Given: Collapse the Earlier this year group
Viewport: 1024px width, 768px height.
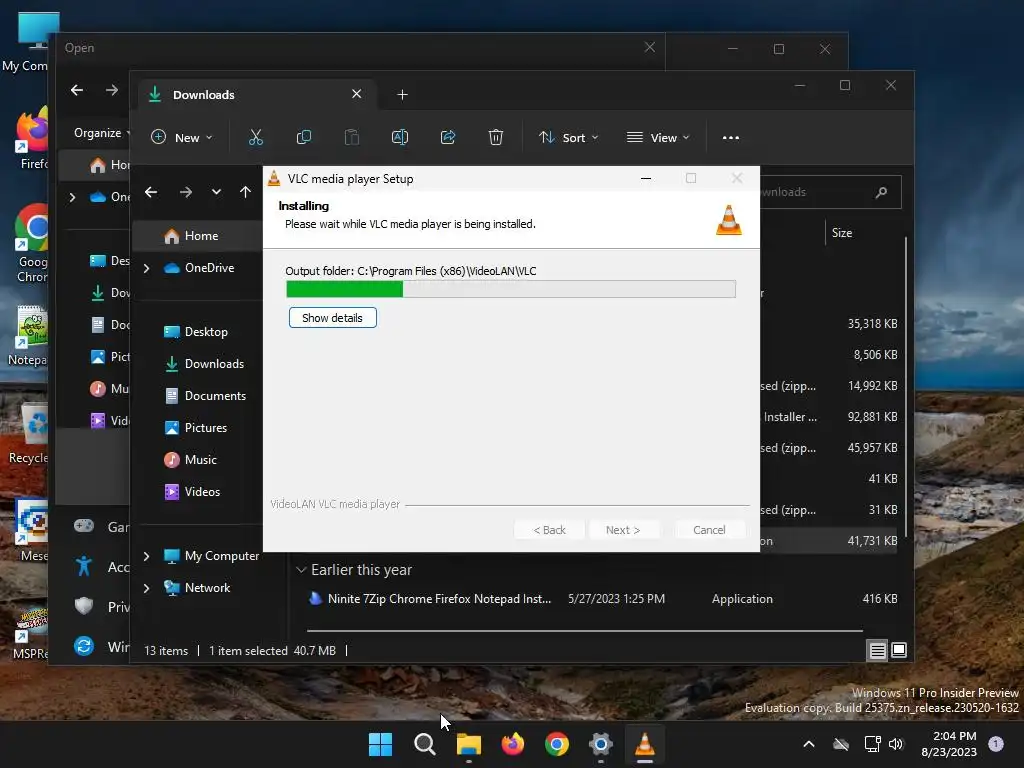Looking at the screenshot, I should (301, 570).
